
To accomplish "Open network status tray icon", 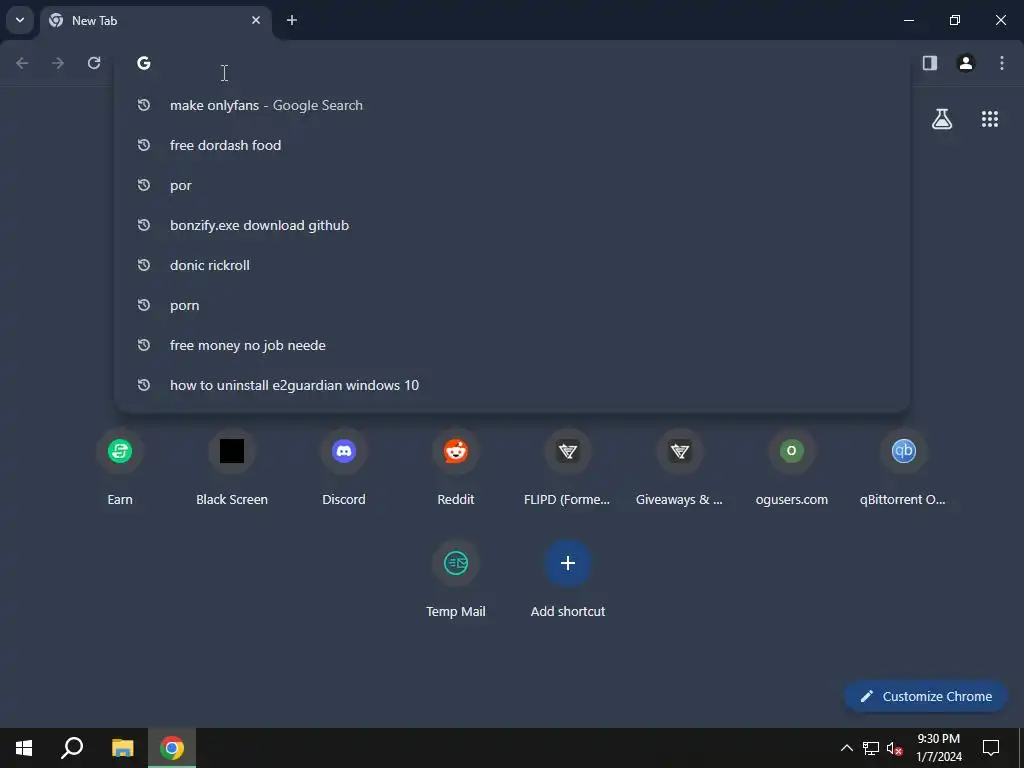I will pyautogui.click(x=871, y=748).
